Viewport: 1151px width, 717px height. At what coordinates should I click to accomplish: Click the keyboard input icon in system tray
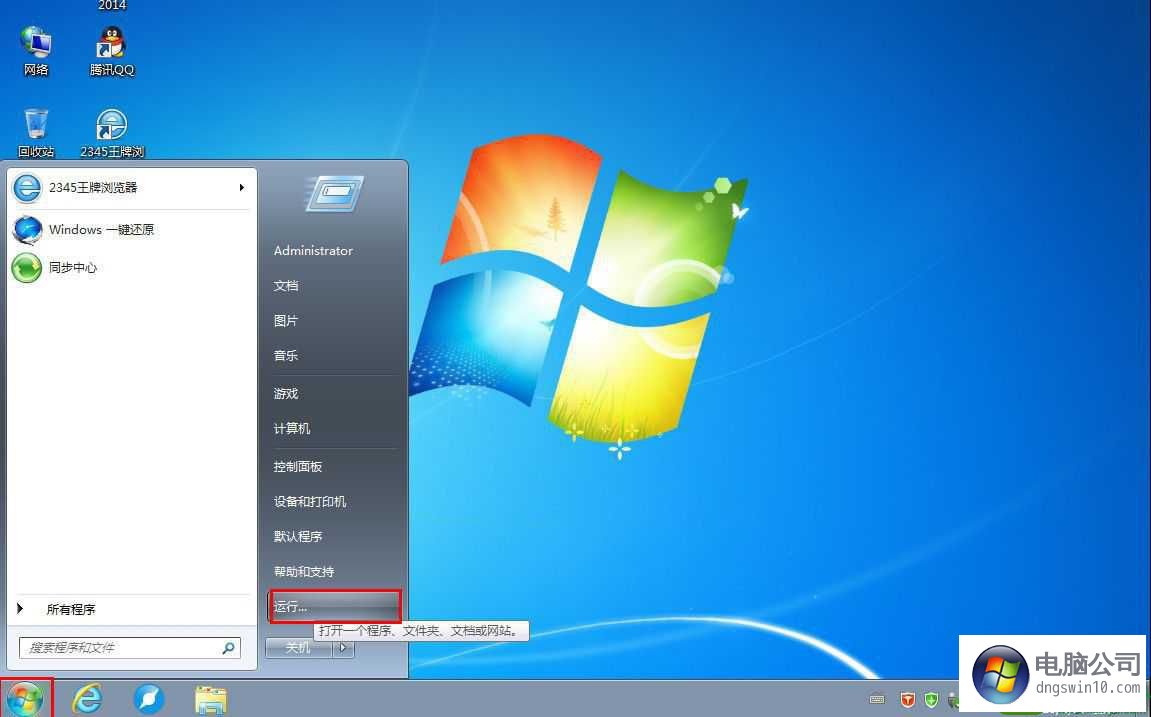(x=876, y=699)
